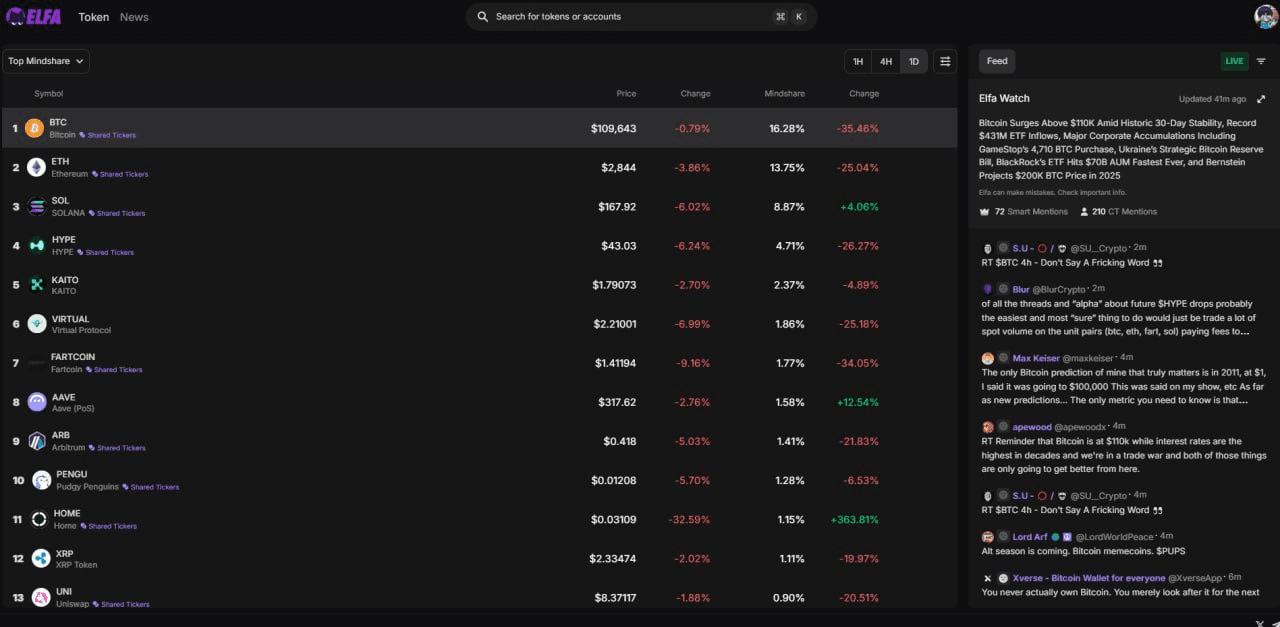Sort by the Mindshare column header
The image size is (1280, 627).
click(x=784, y=94)
